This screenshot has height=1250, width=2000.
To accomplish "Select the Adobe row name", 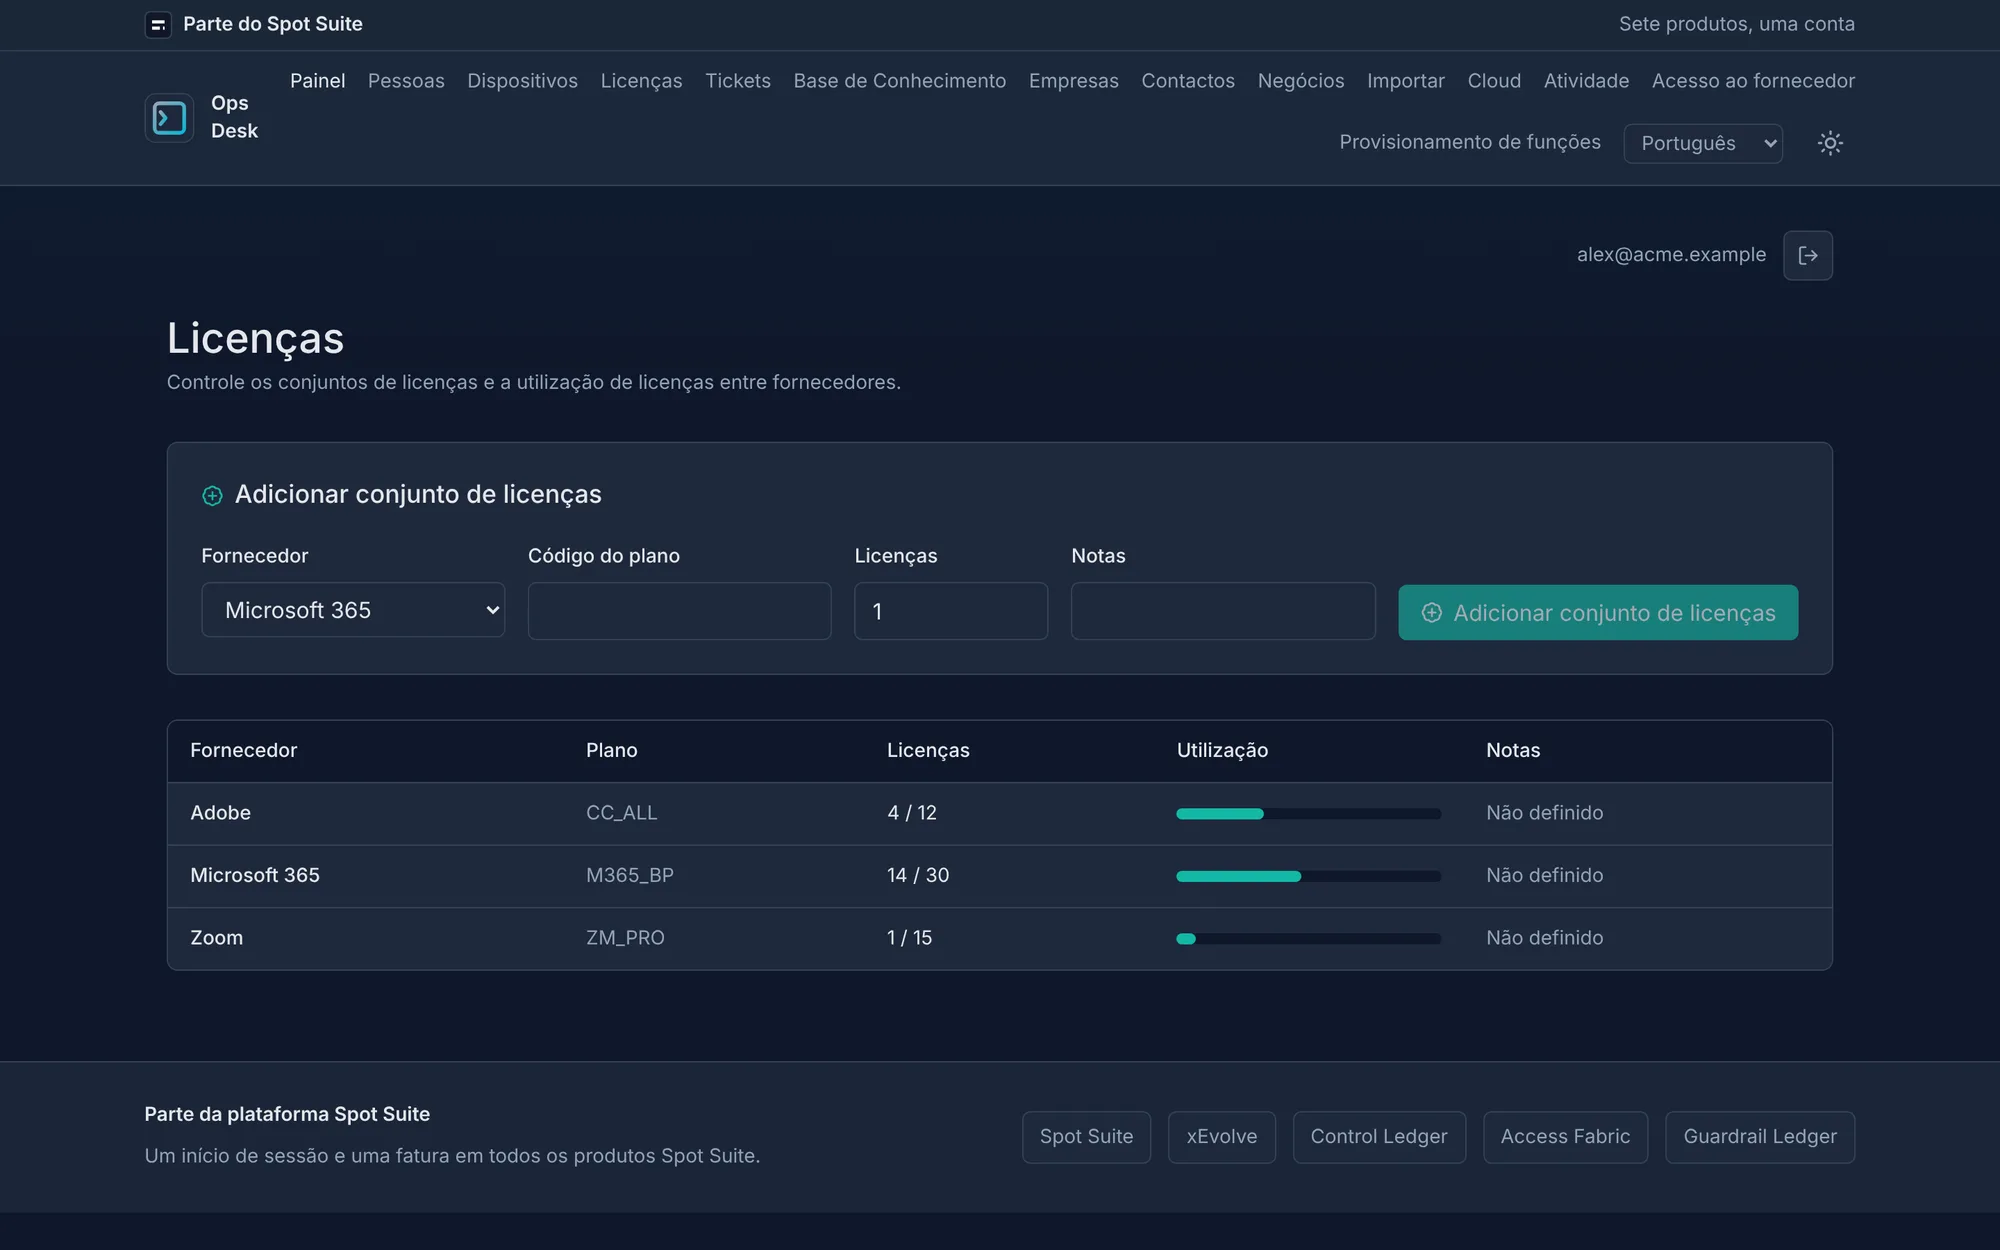I will pos(221,813).
